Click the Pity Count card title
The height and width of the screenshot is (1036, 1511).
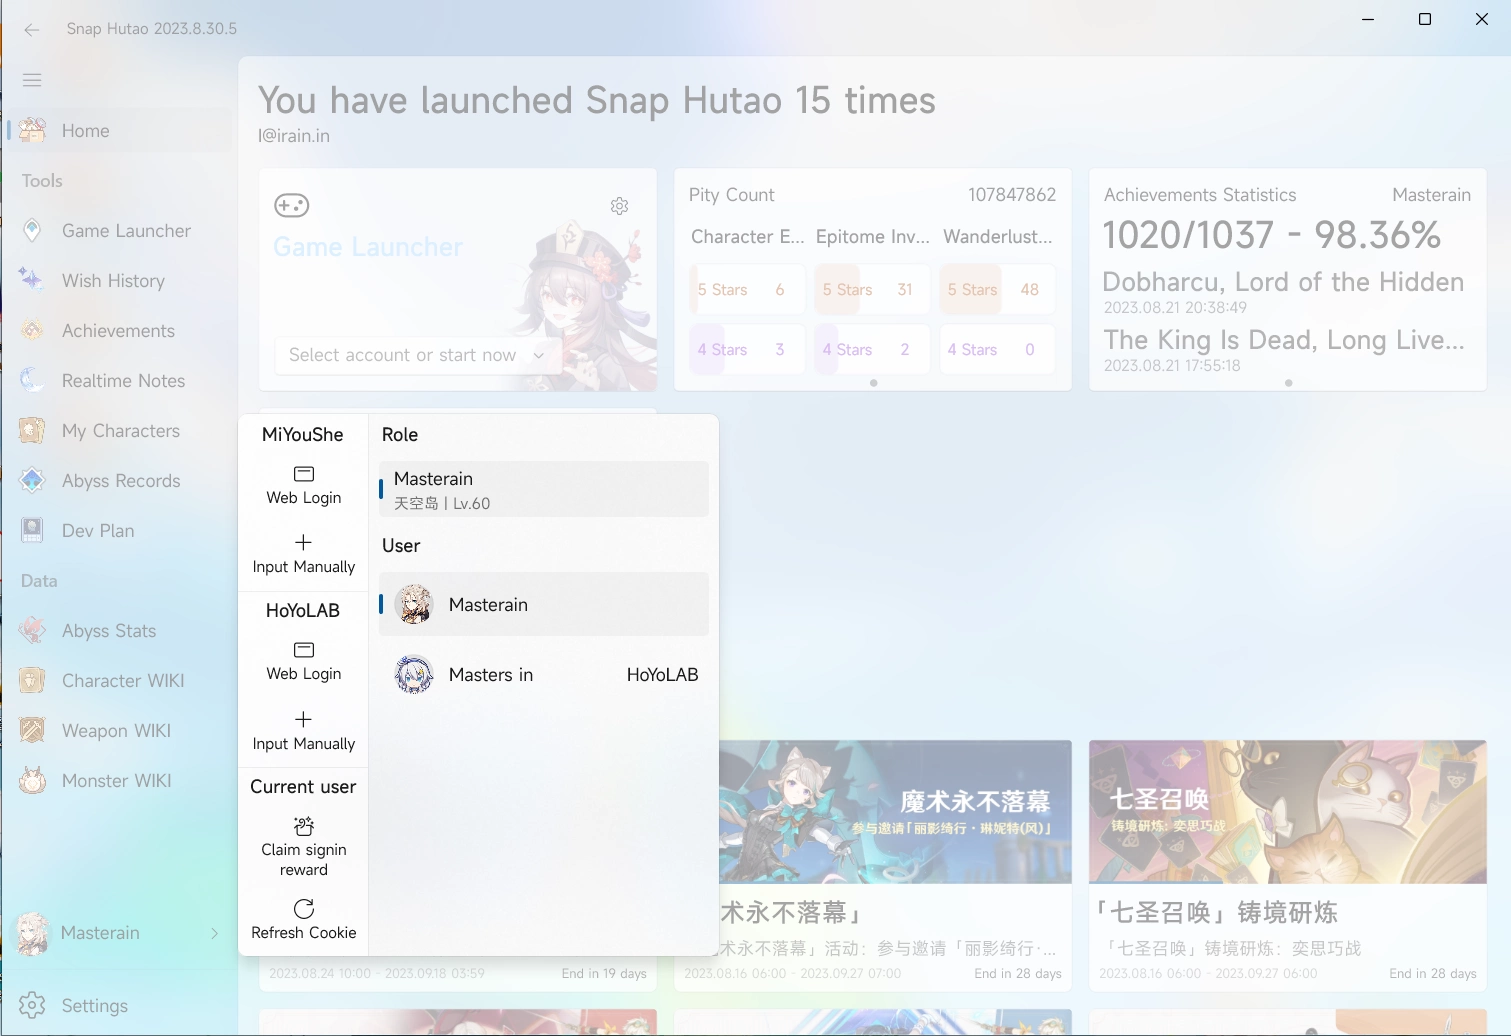coord(732,195)
